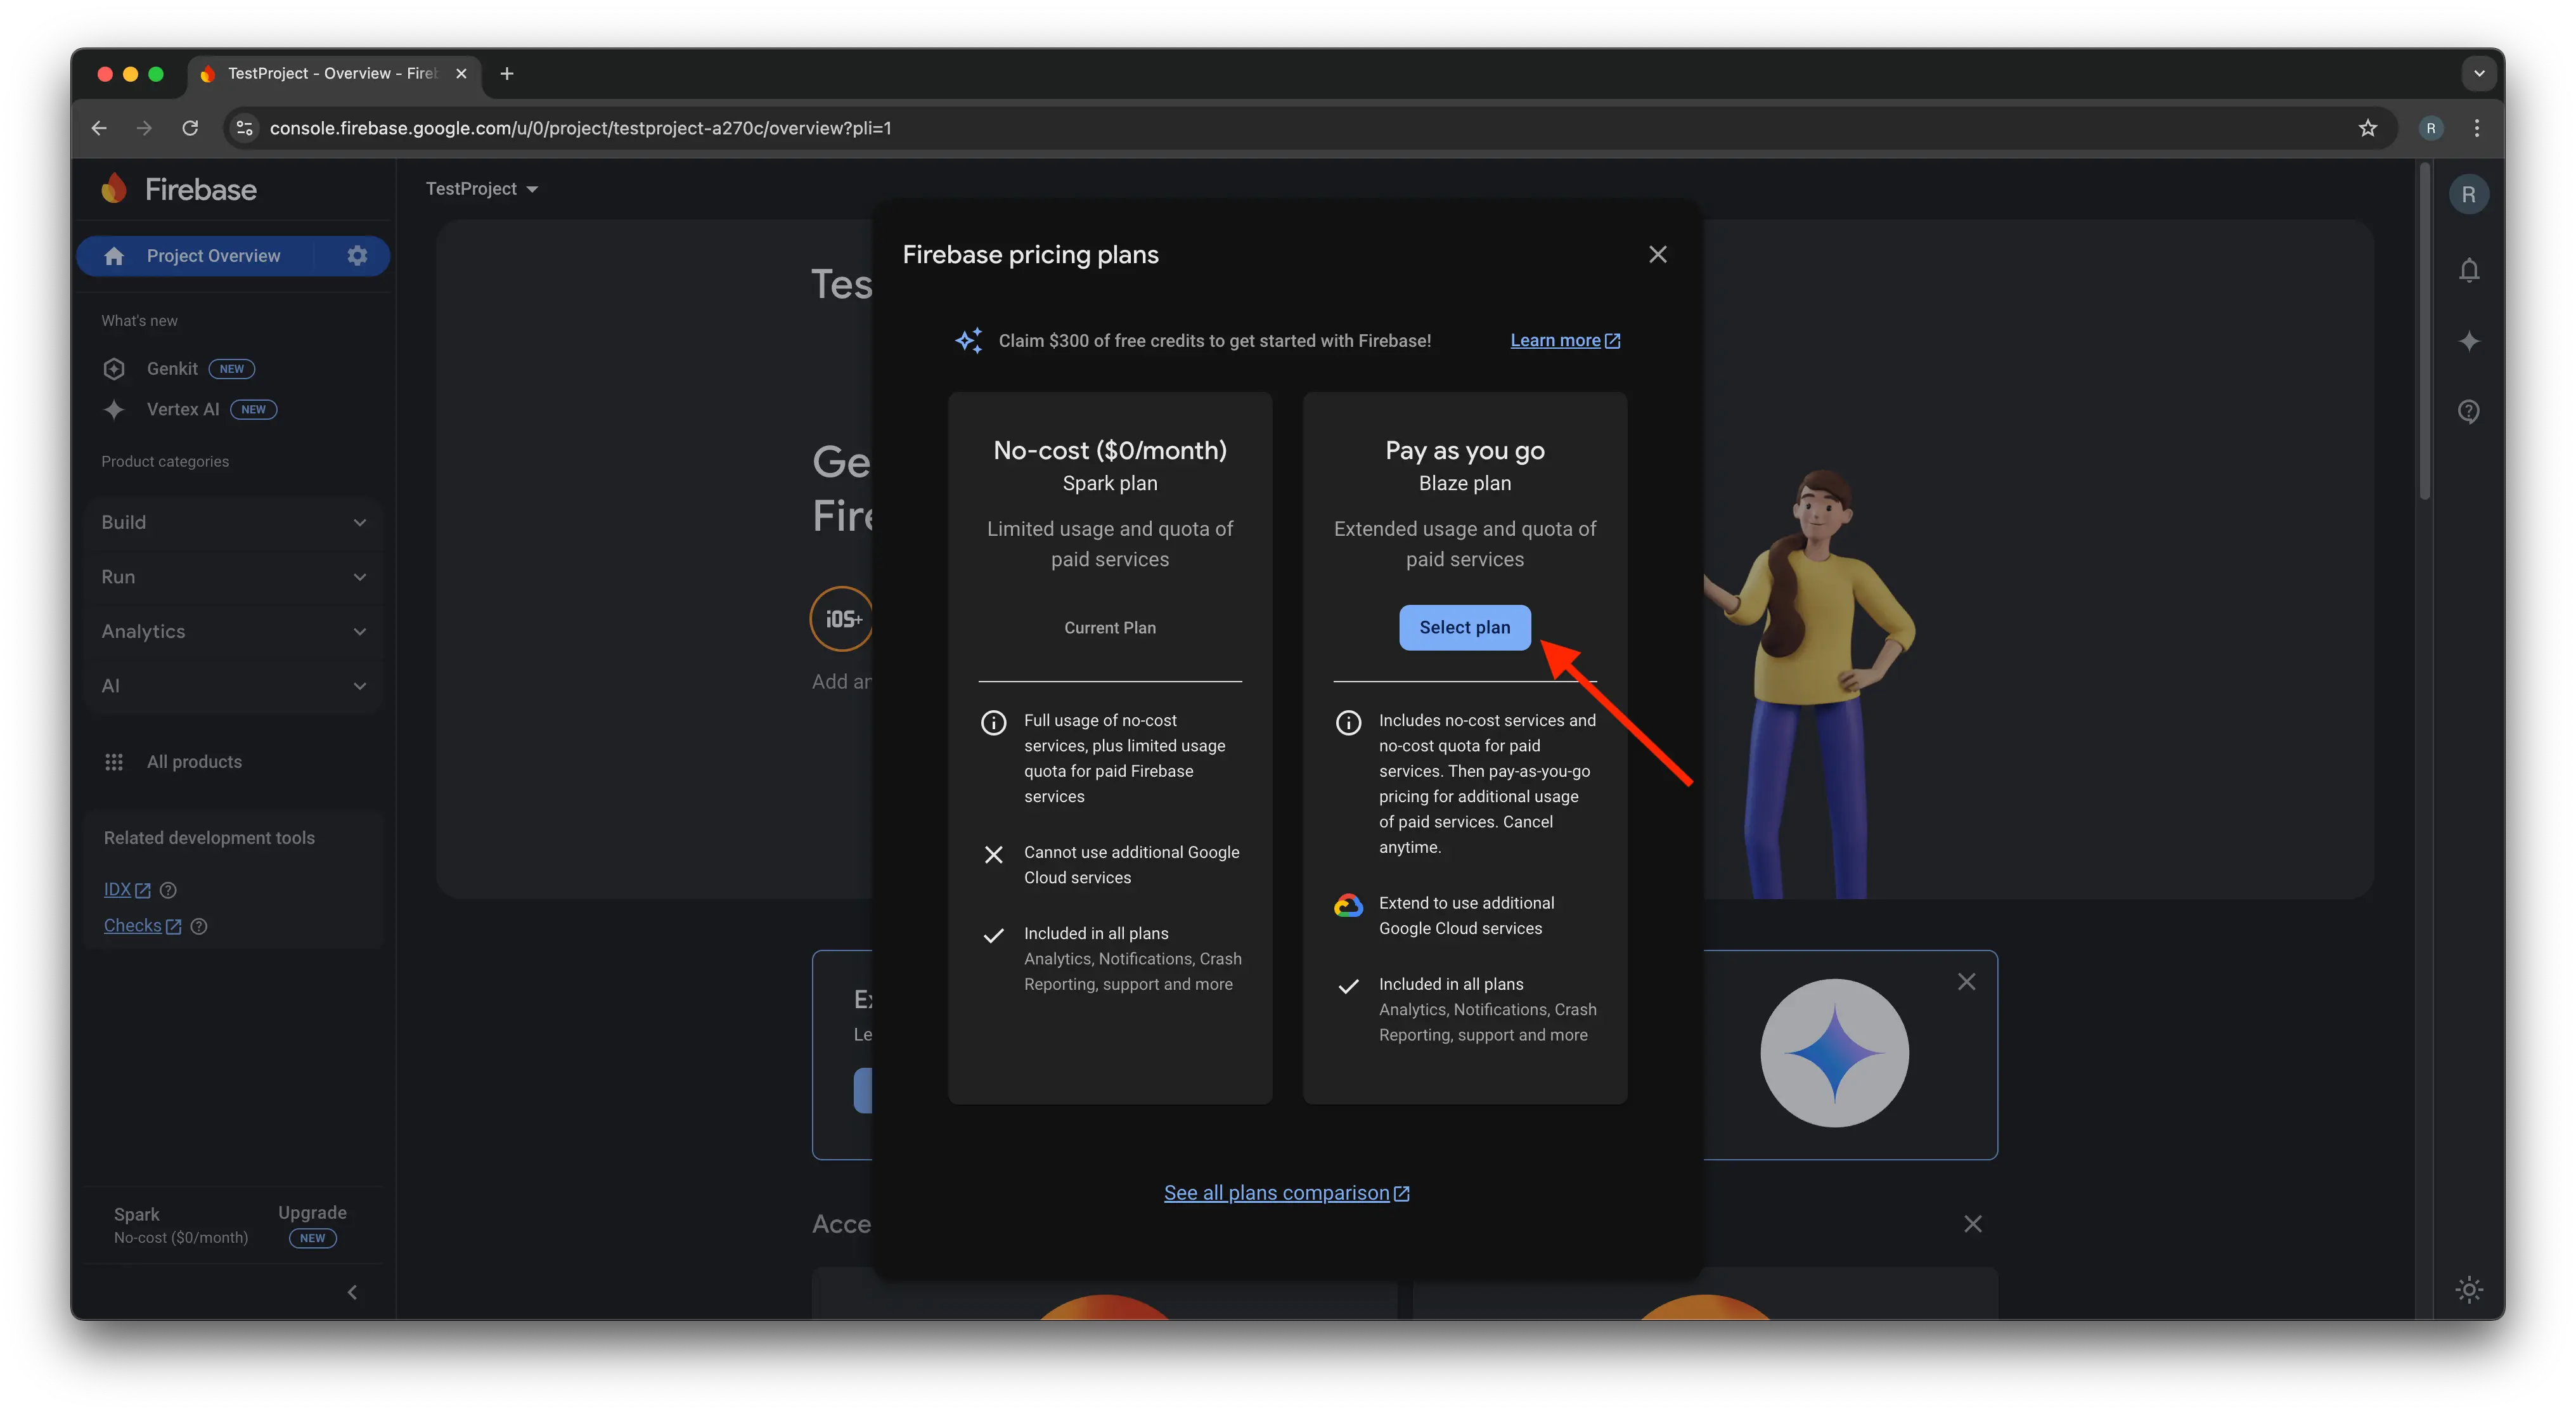
Task: Click the account avatar R in console
Action: (2468, 194)
